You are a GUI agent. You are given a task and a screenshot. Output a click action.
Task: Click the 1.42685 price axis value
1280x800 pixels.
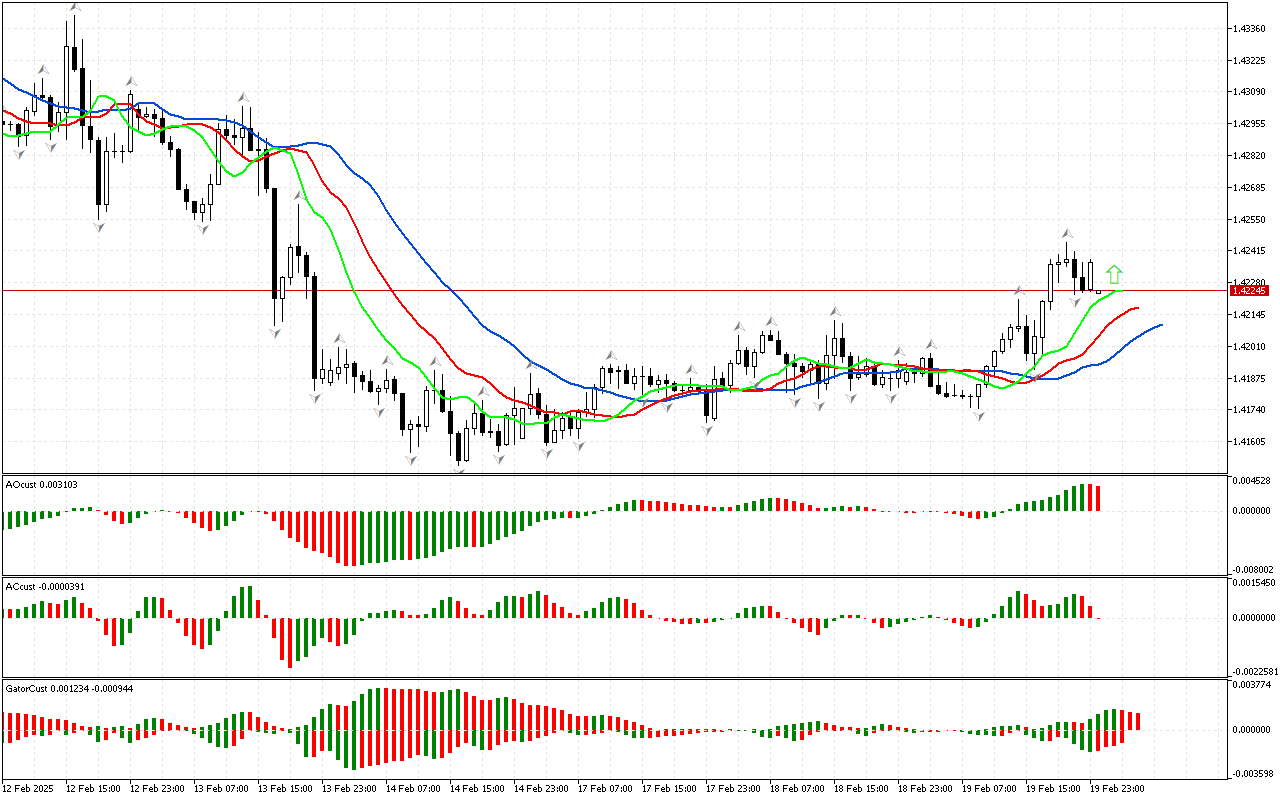(x=1249, y=187)
